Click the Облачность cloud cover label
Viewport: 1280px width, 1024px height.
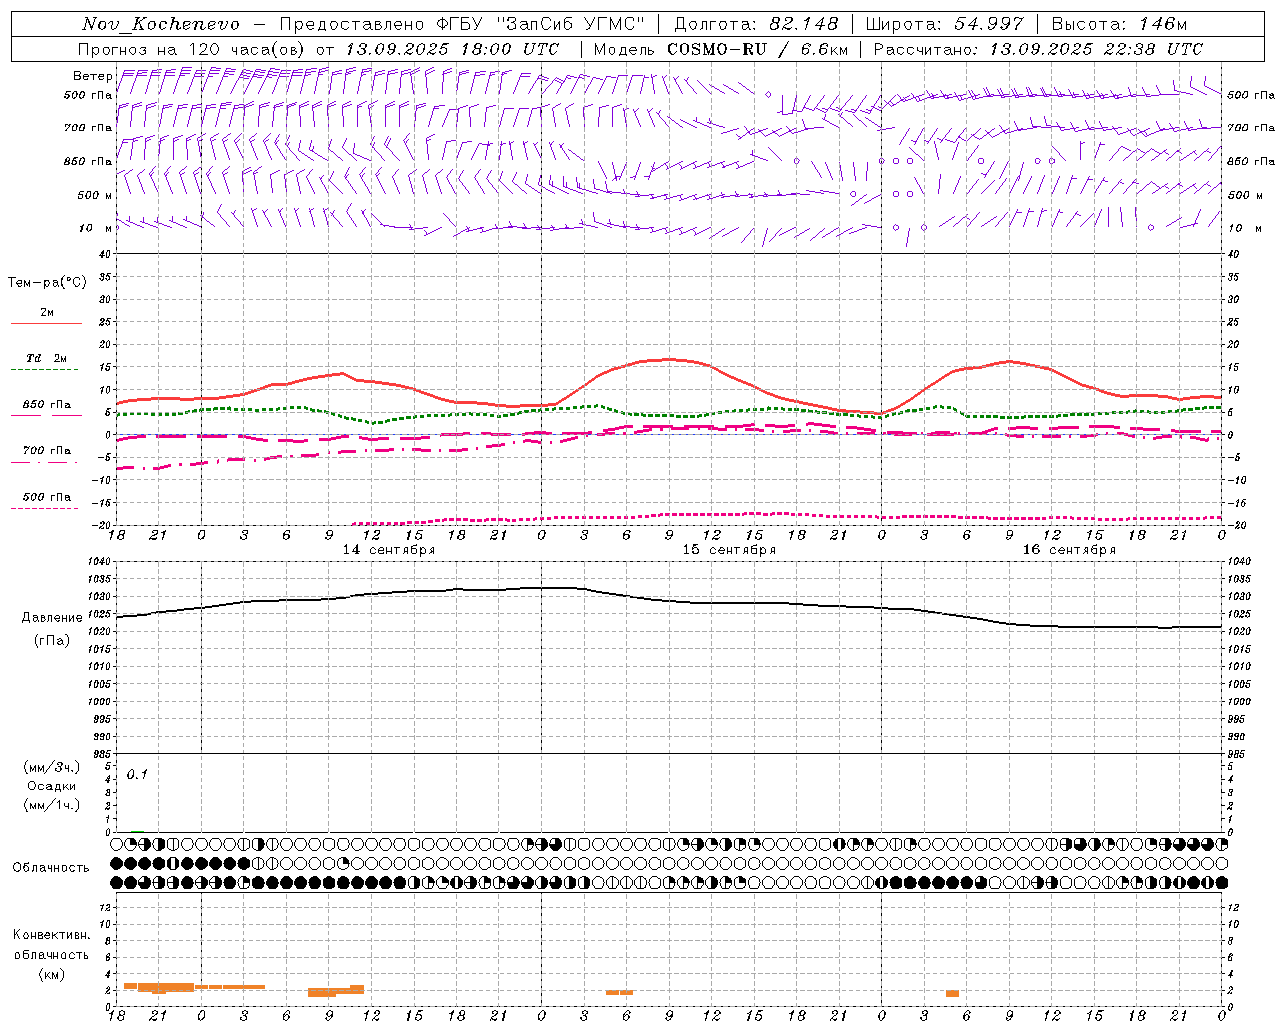click(x=51, y=868)
